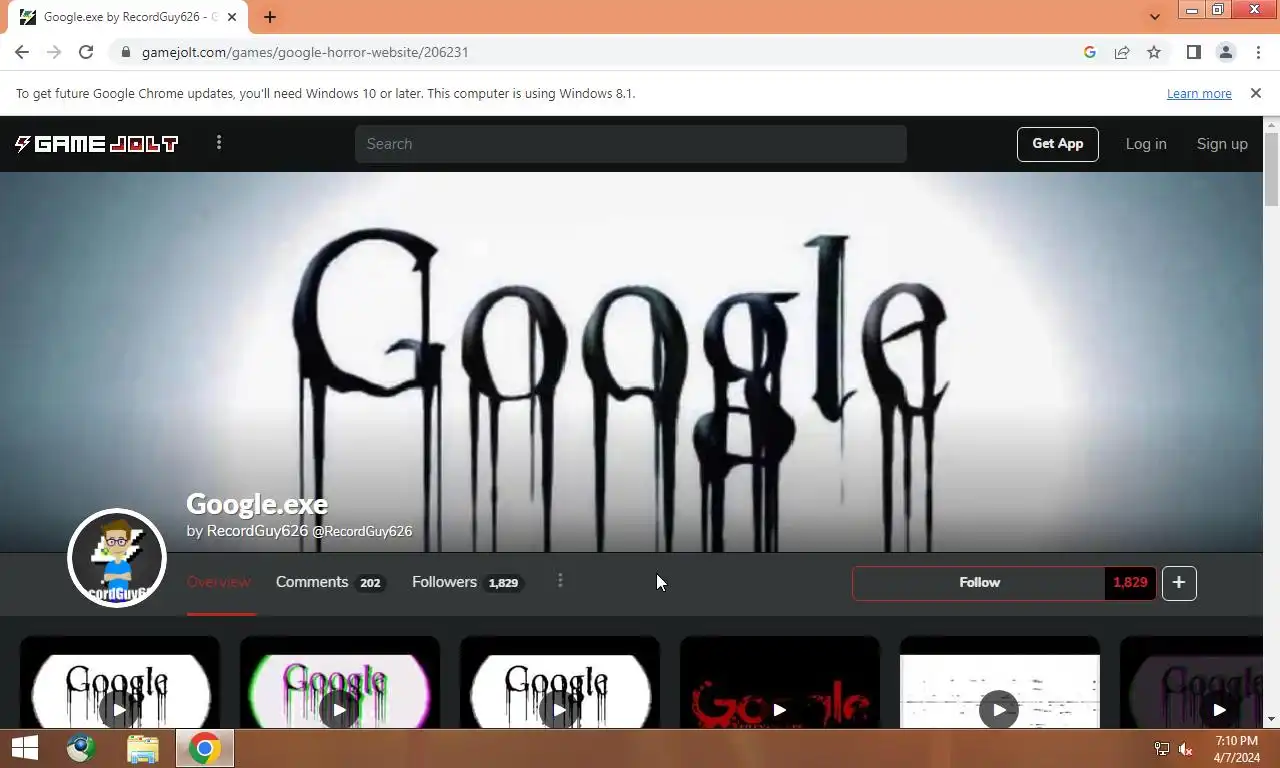The image size is (1280, 768).
Task: Click the gamejolt.com URL in address bar
Action: coord(305,52)
